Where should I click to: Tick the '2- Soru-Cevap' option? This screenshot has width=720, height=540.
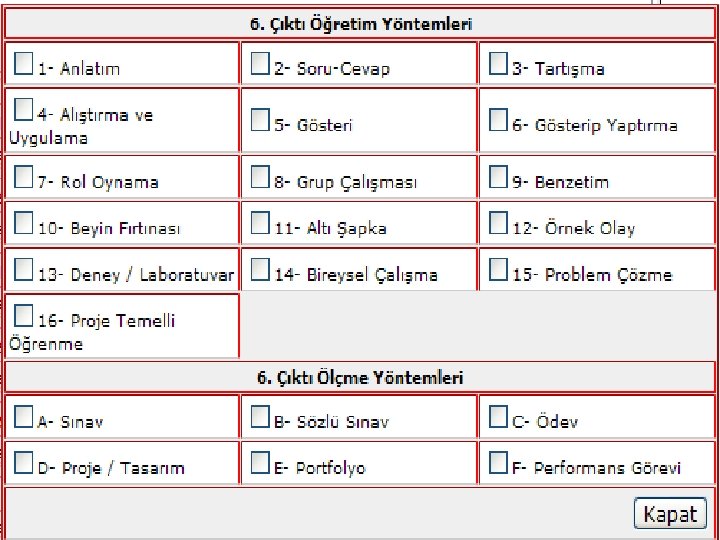[260, 65]
